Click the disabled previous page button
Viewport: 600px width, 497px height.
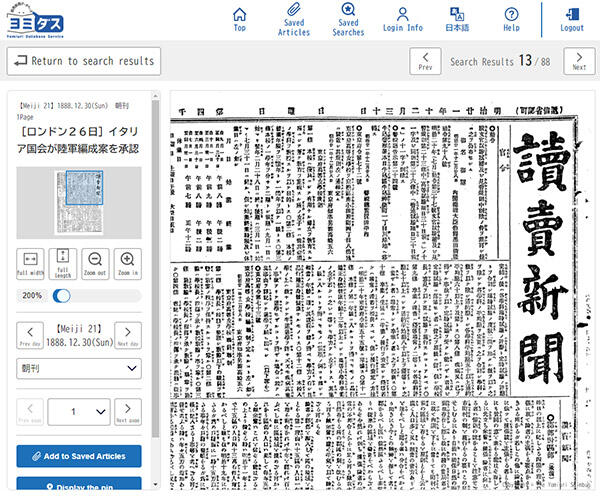(30, 412)
